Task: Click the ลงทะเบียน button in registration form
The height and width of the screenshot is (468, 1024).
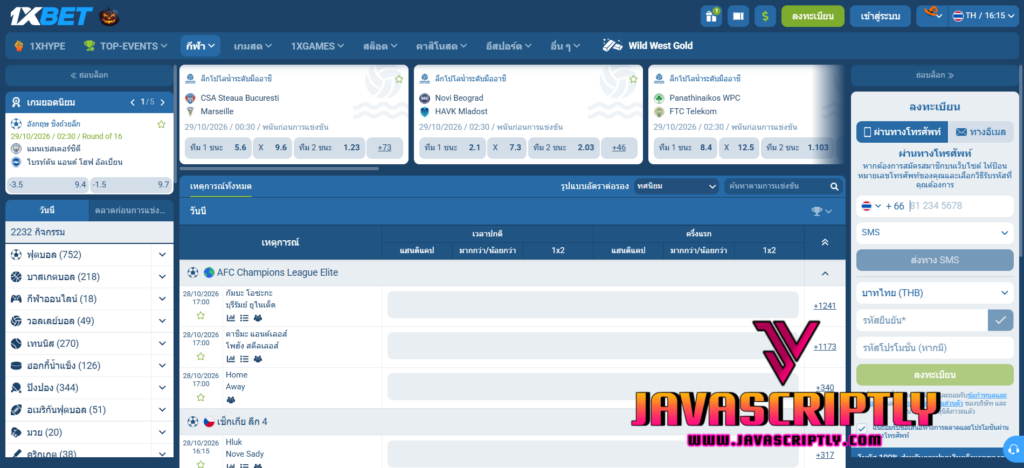Action: coord(935,375)
